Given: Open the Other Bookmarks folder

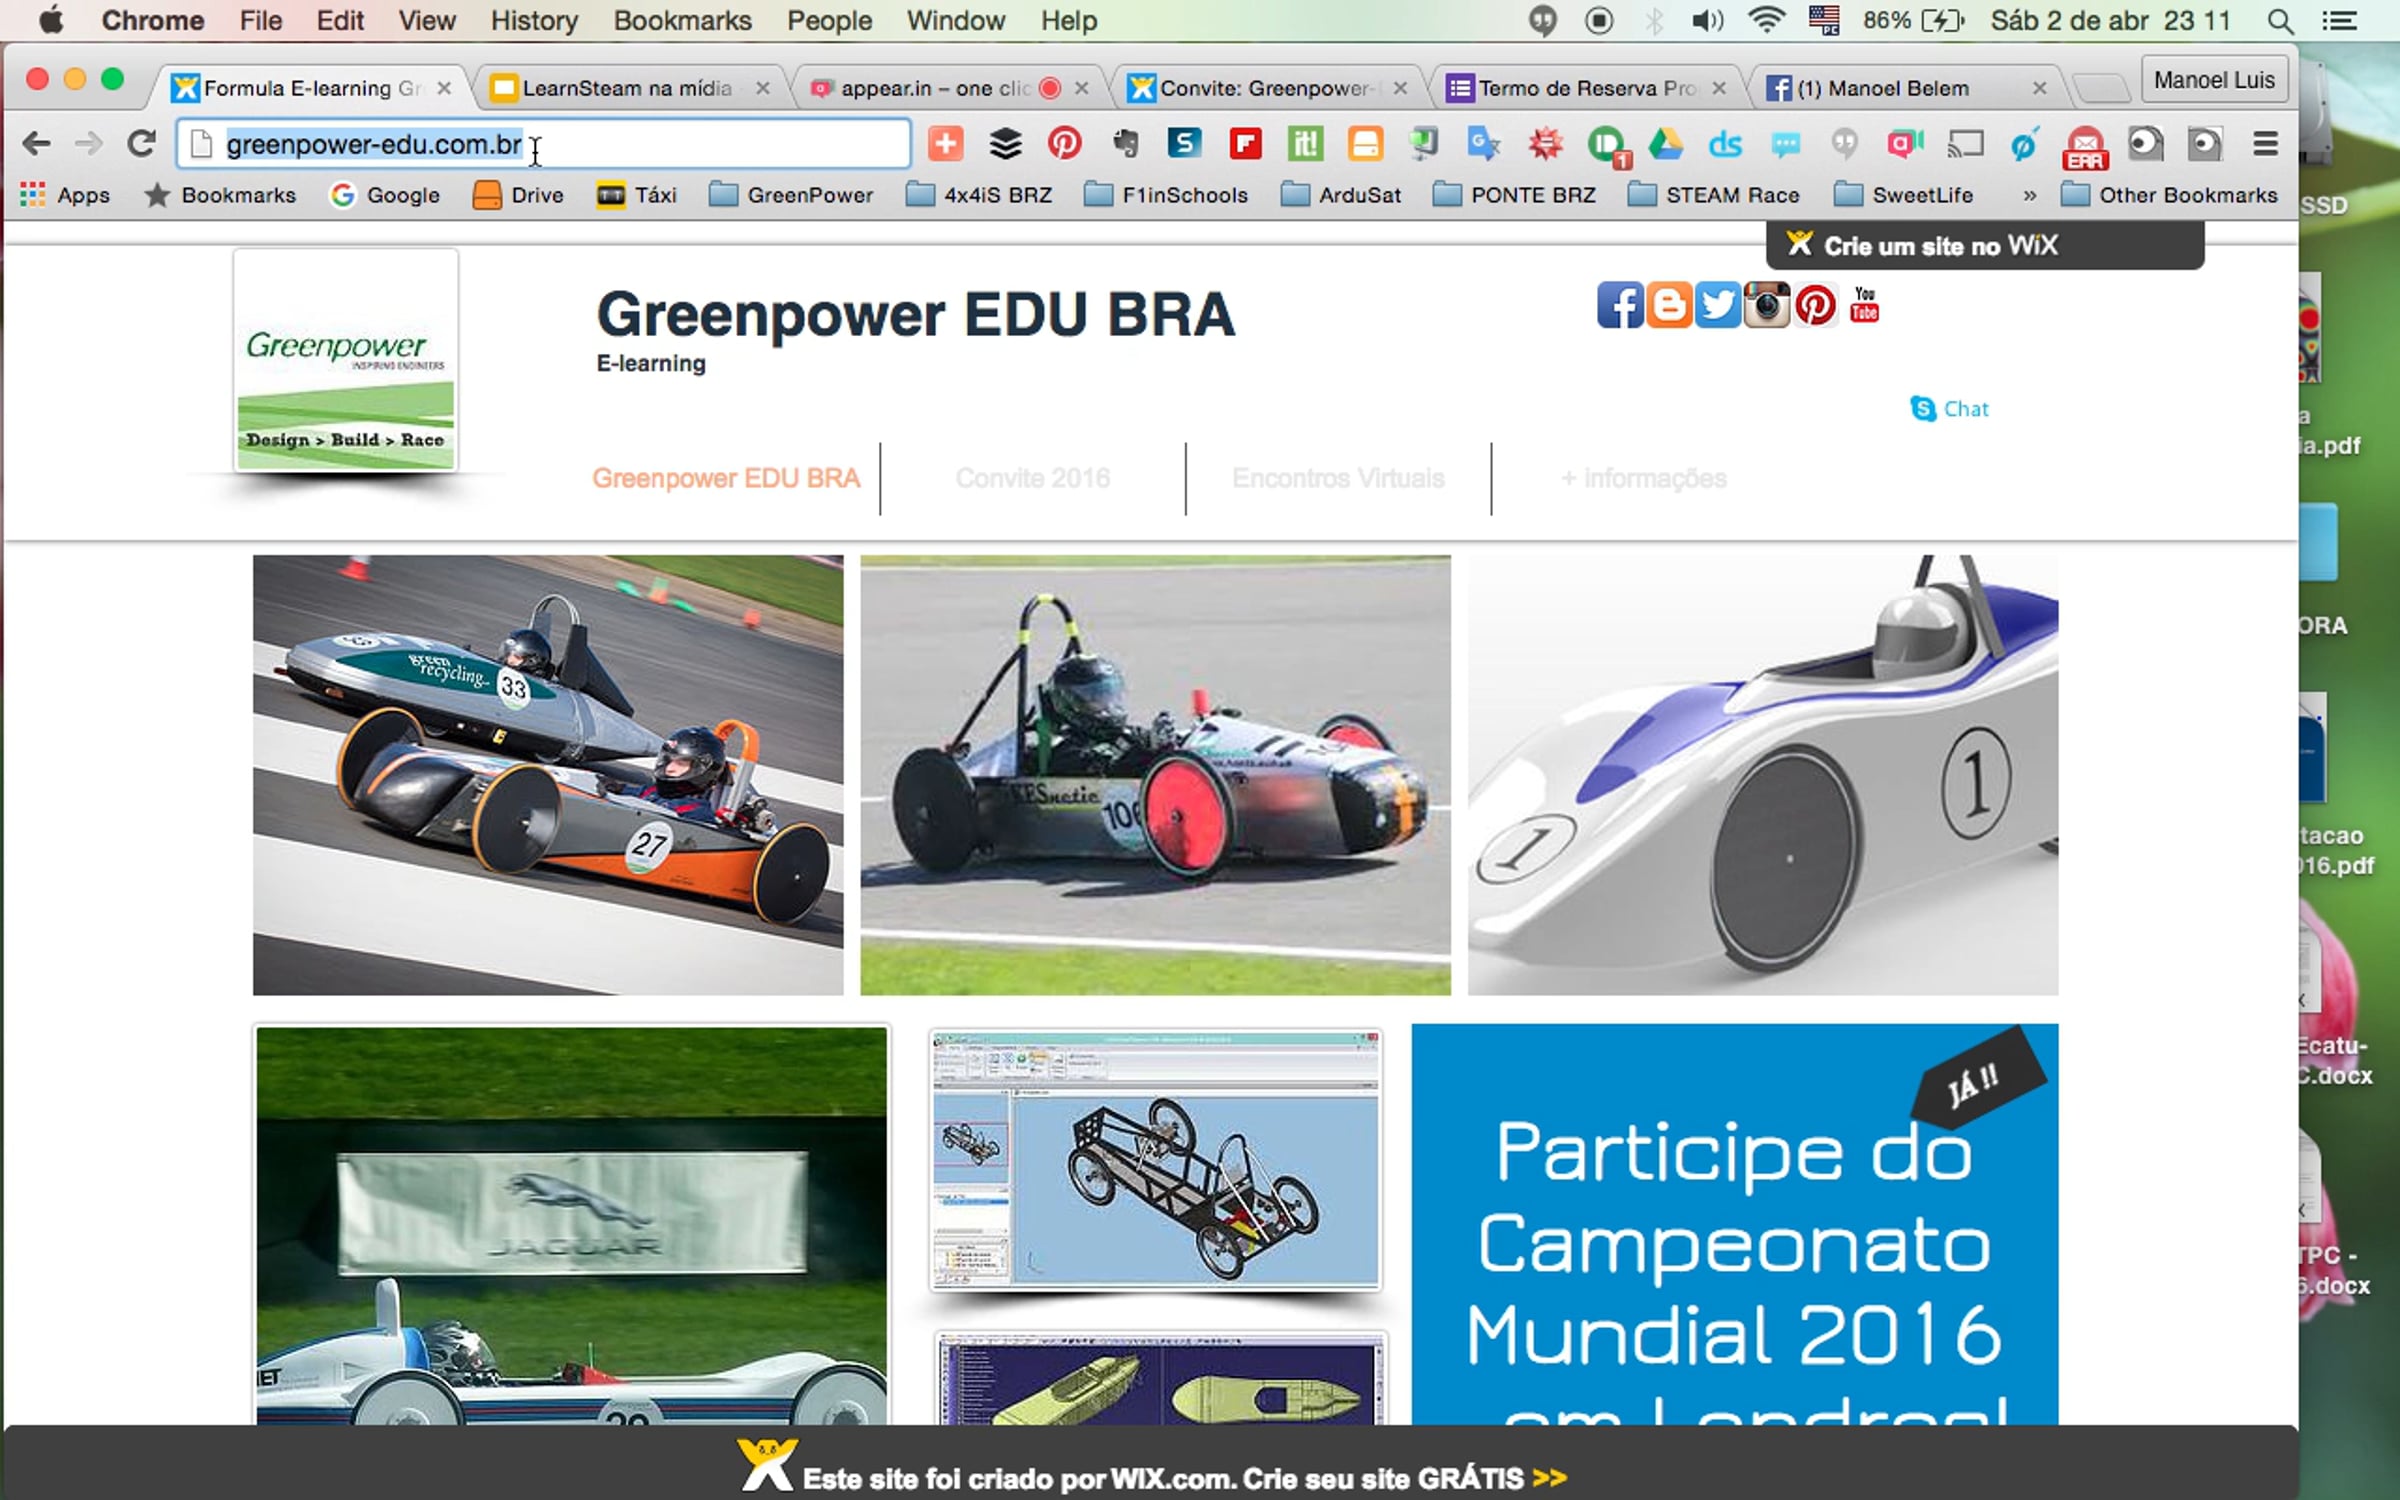Looking at the screenshot, I should 2169,195.
